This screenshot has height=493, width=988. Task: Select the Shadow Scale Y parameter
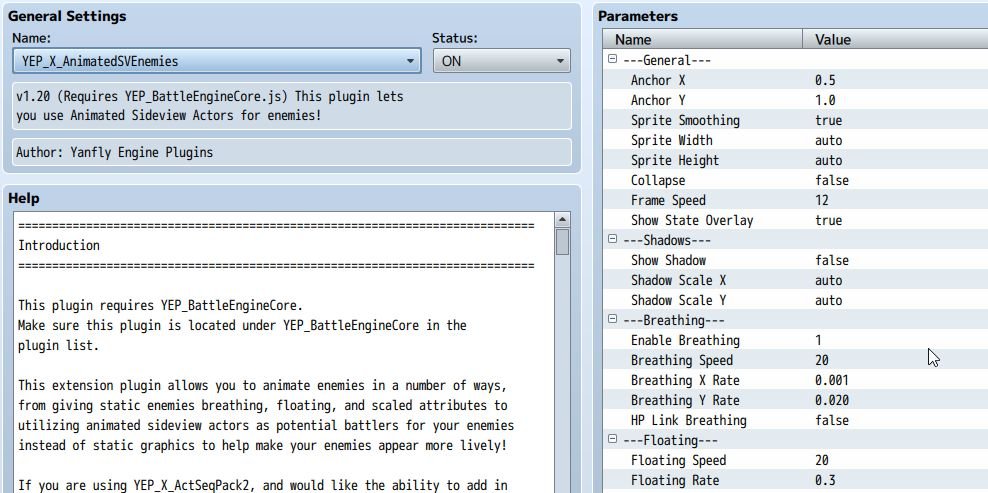795,300
